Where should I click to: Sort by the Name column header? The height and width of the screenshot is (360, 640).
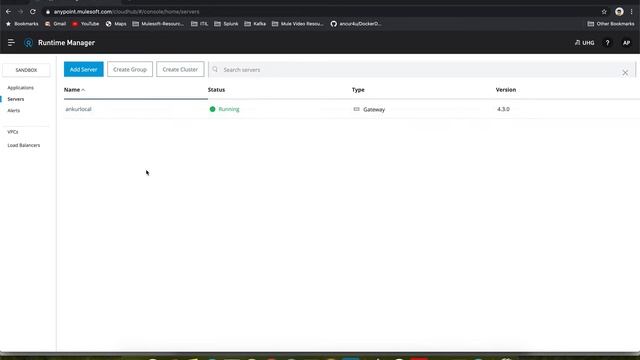tap(74, 90)
